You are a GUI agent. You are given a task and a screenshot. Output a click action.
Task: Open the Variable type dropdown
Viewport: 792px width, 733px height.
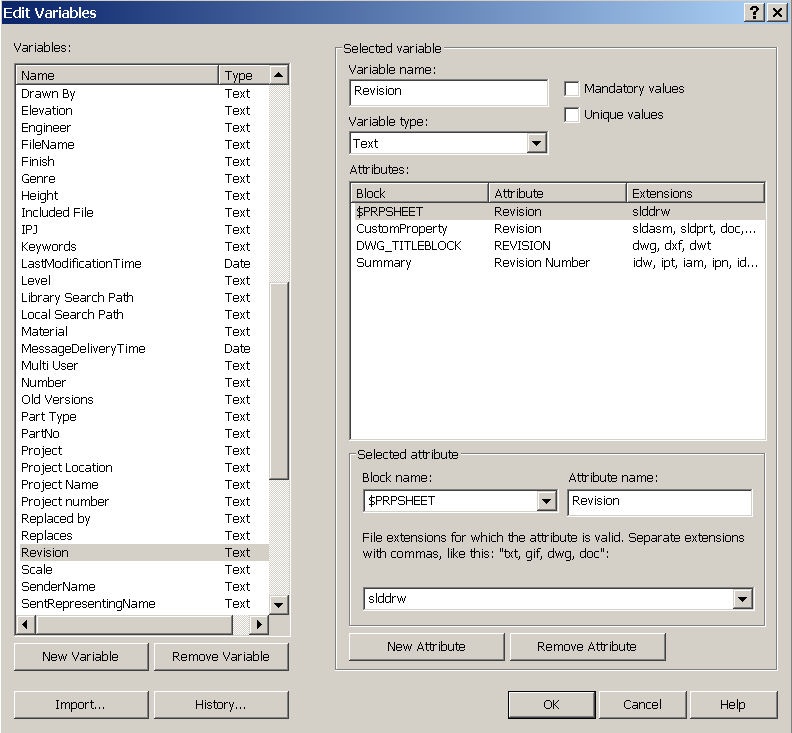coord(536,143)
